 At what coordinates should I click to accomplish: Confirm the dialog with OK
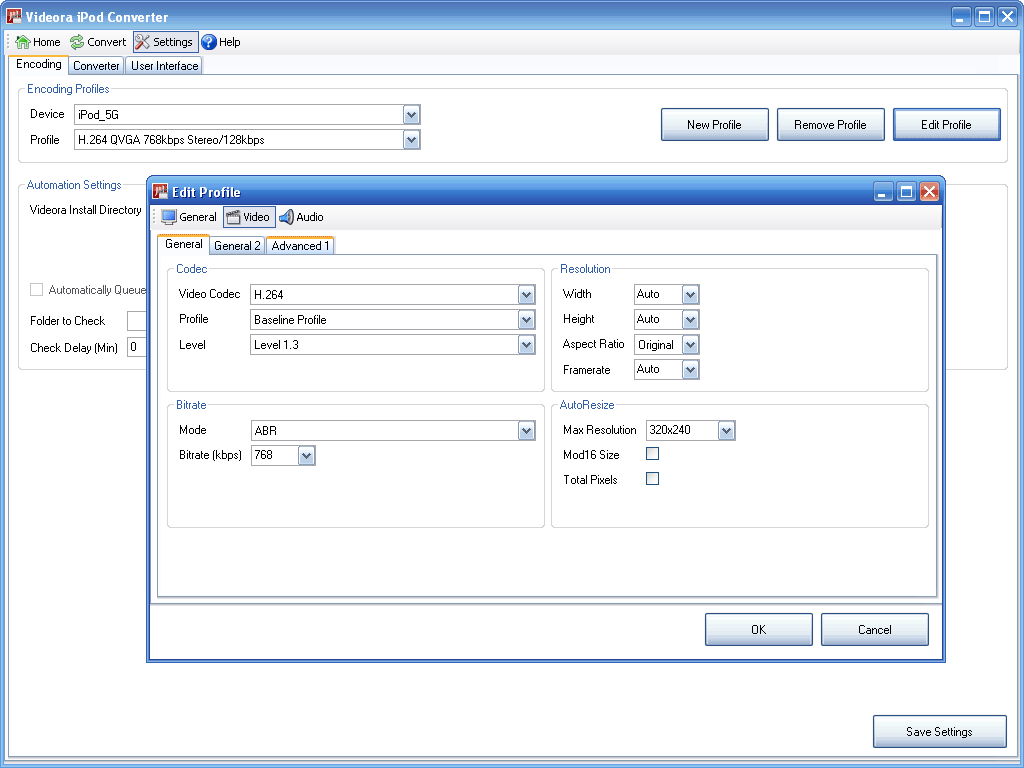(758, 630)
